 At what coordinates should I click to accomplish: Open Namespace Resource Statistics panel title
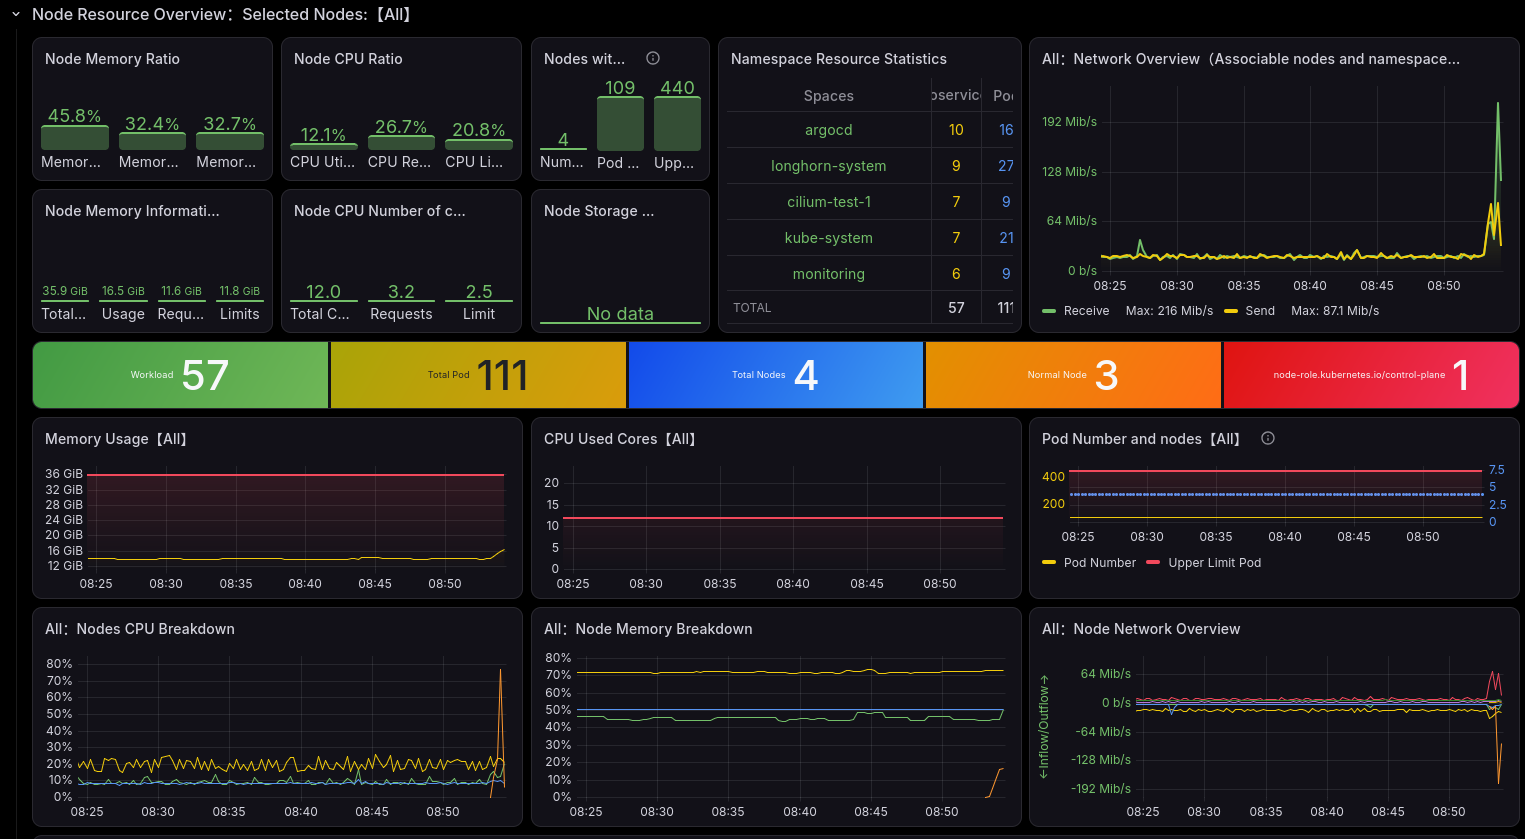(838, 59)
